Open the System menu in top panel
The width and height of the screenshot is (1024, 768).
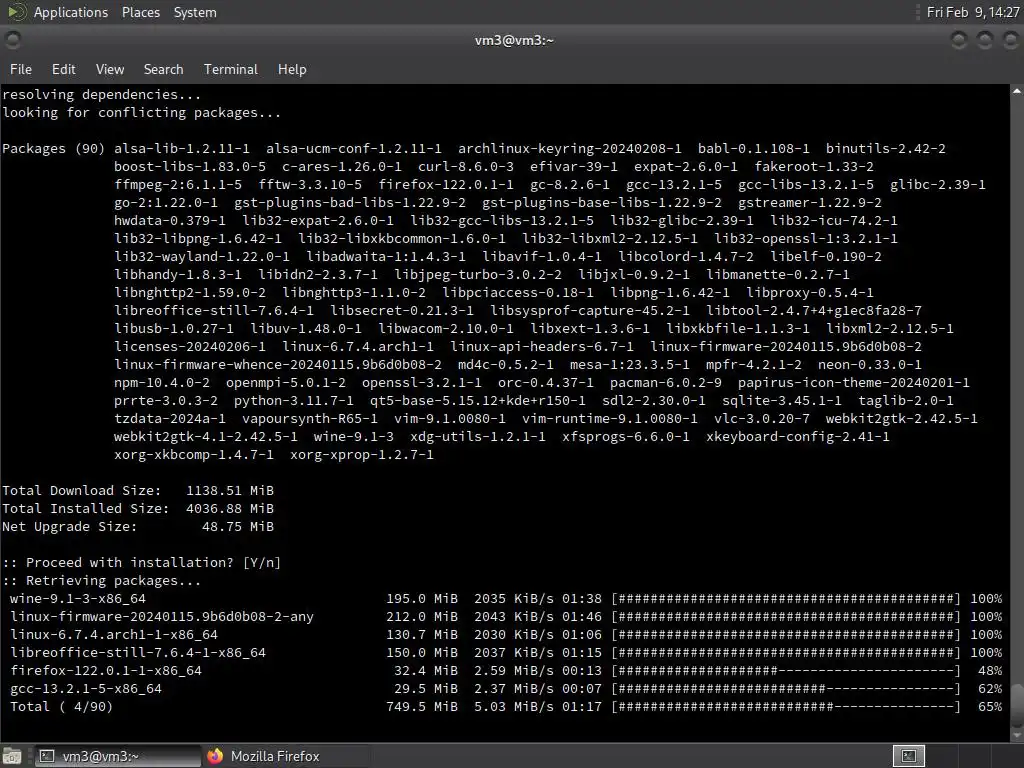point(195,12)
